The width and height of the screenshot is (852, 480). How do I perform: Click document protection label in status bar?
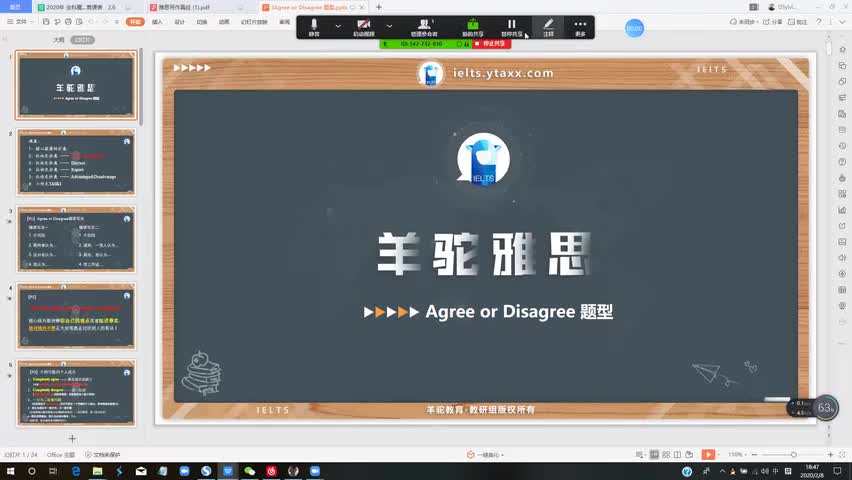(x=103, y=454)
